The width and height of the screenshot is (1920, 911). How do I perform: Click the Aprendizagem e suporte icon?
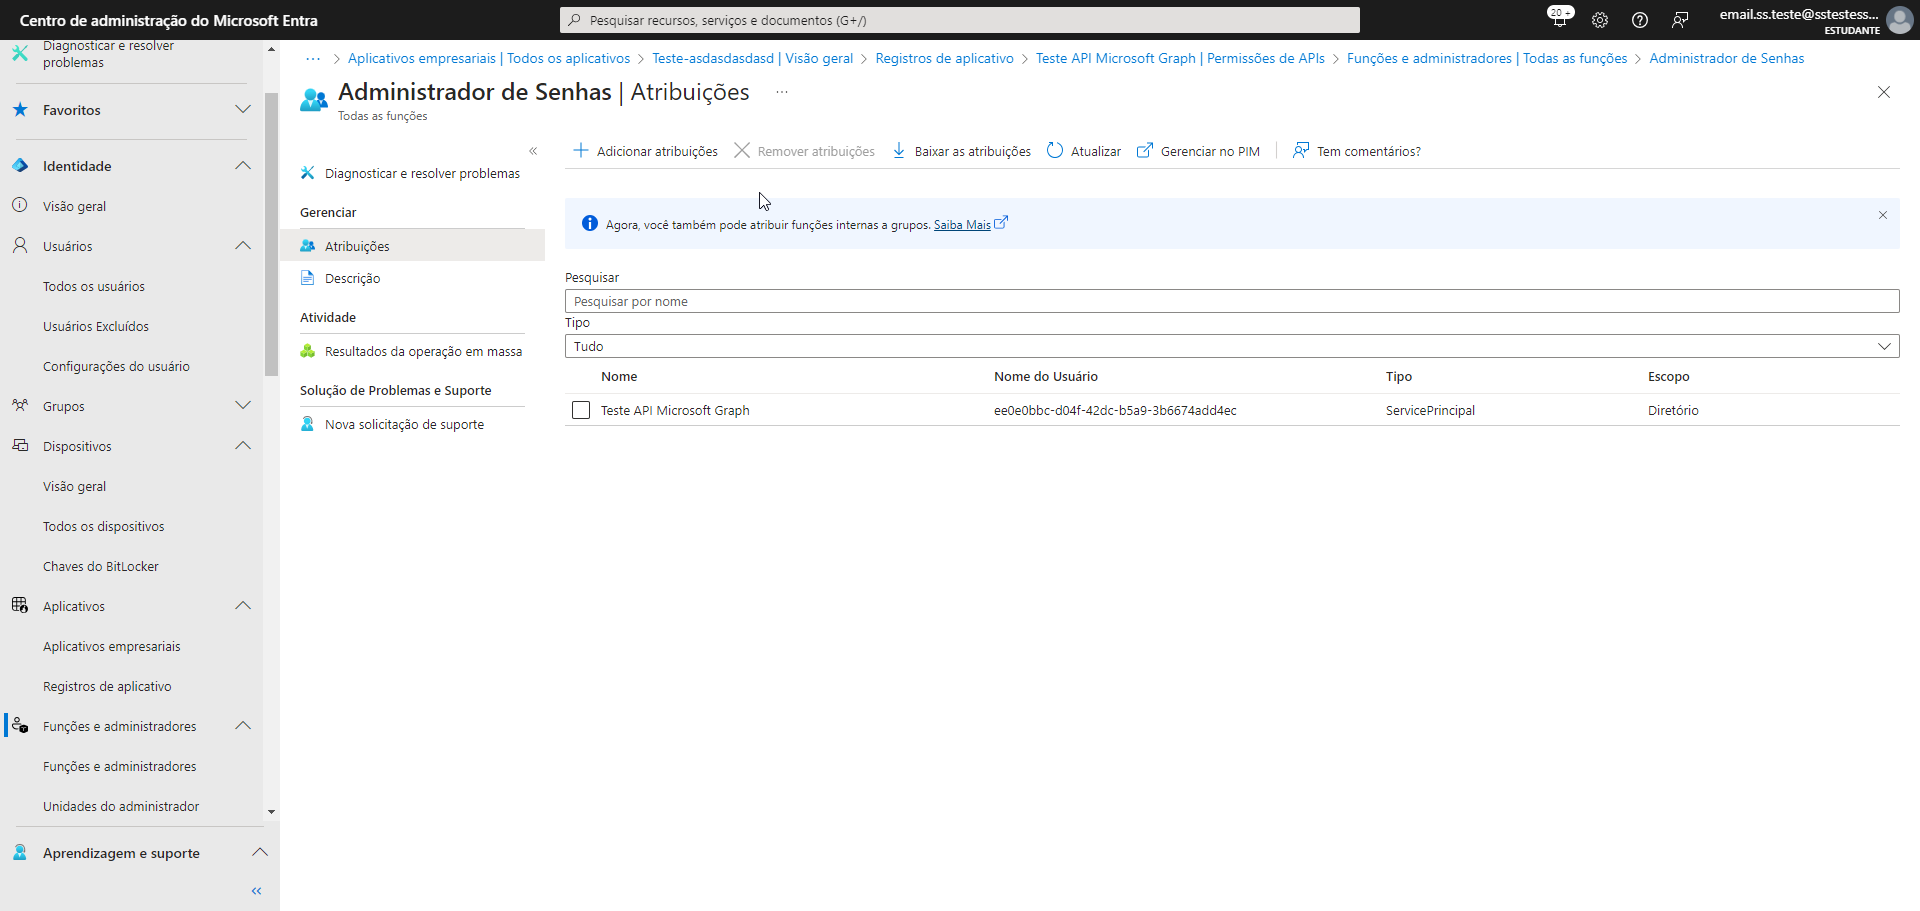point(20,852)
